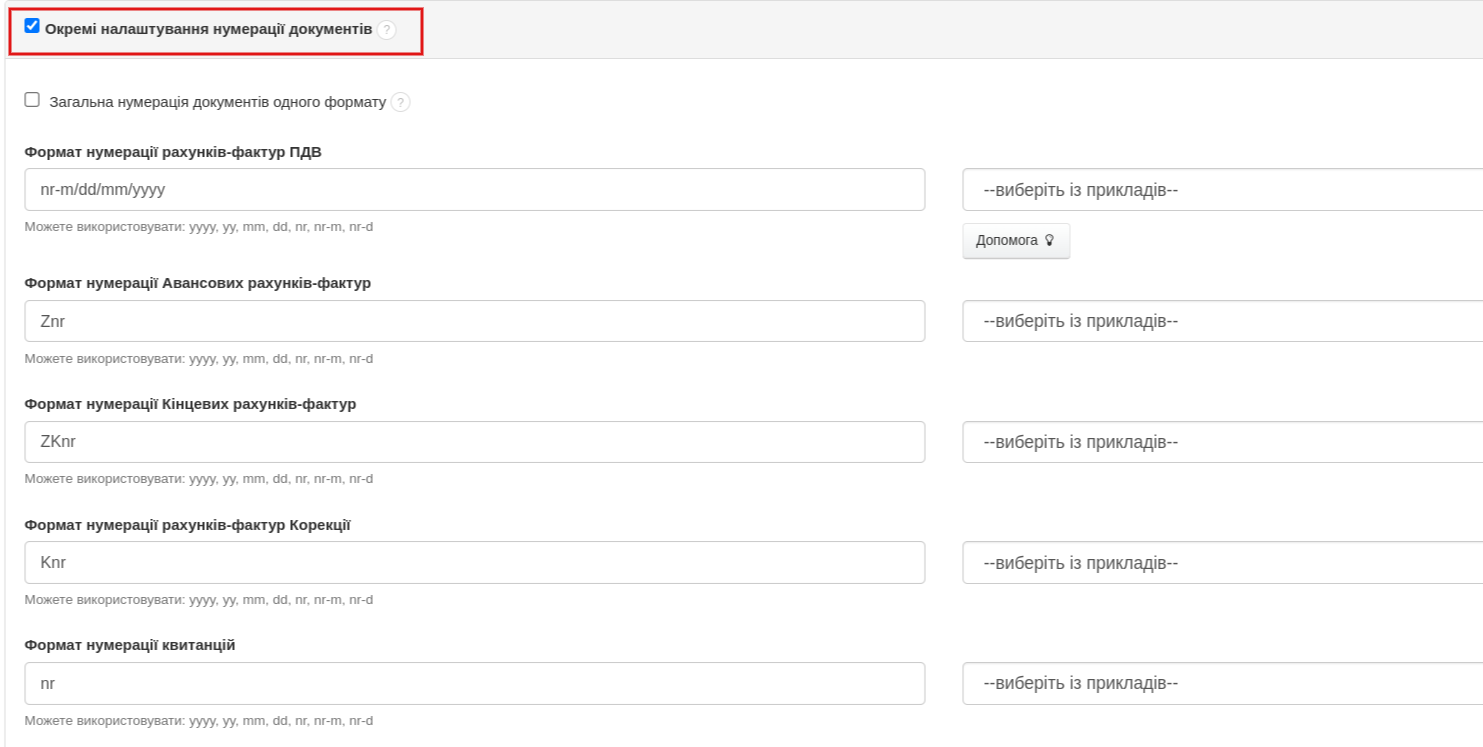Click the Кінцевих invoice format field containing ZKnr
The width and height of the screenshot is (1483, 747).
coord(474,442)
